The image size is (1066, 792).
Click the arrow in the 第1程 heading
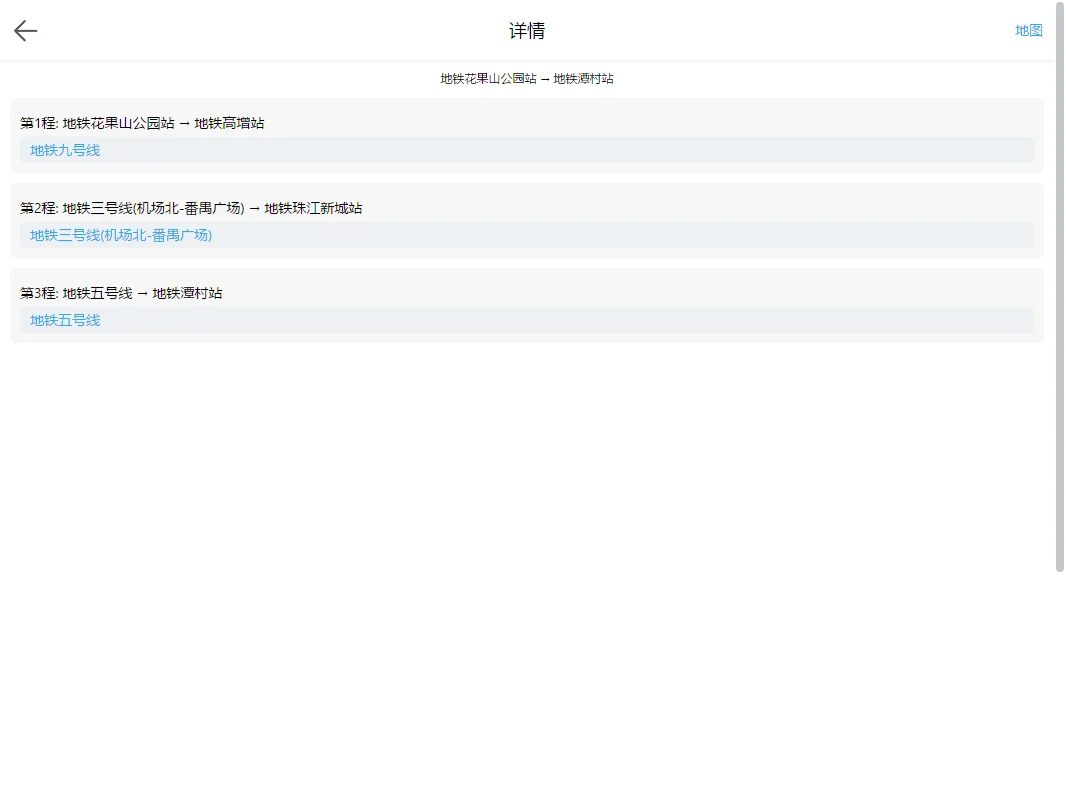184,123
